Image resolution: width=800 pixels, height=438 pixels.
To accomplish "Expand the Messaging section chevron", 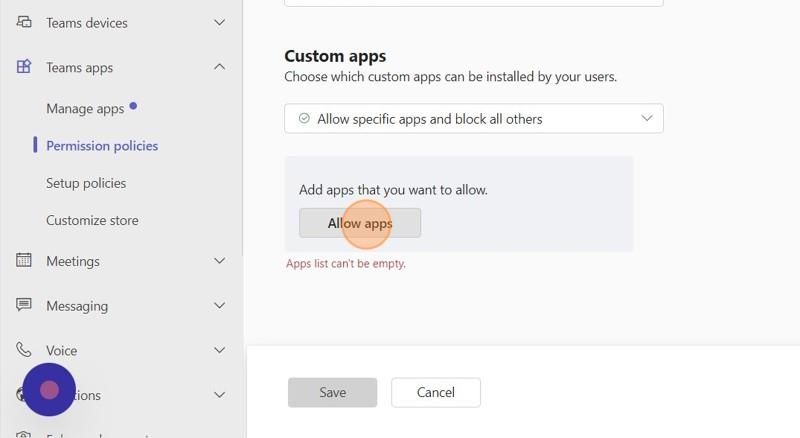I will pyautogui.click(x=219, y=305).
